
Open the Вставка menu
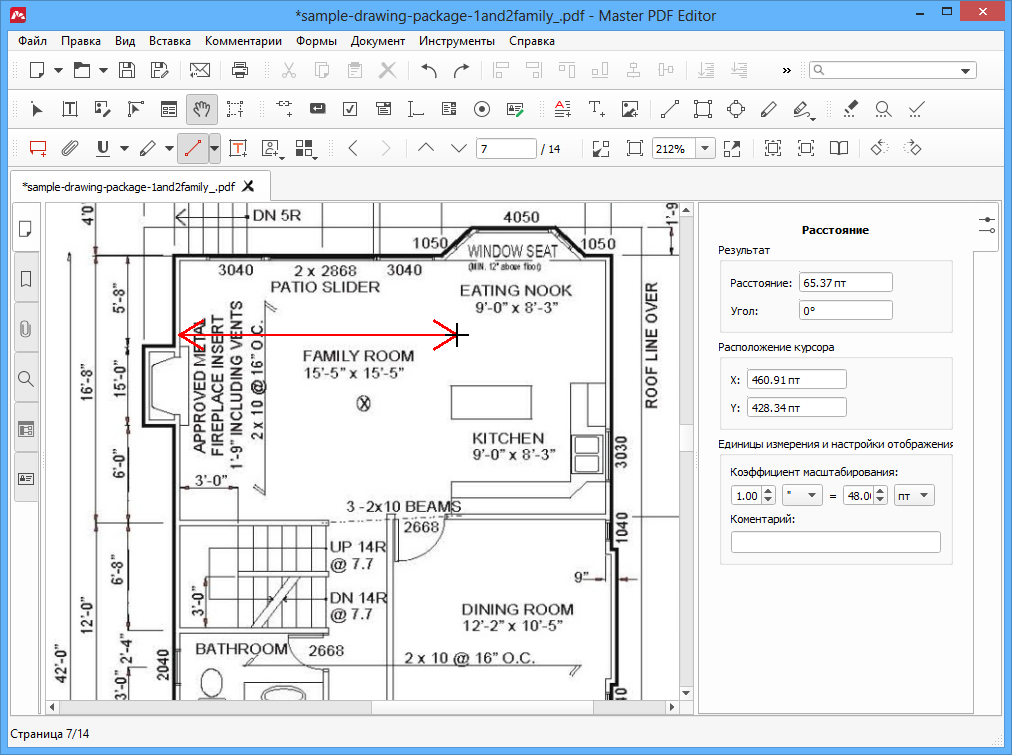[170, 41]
